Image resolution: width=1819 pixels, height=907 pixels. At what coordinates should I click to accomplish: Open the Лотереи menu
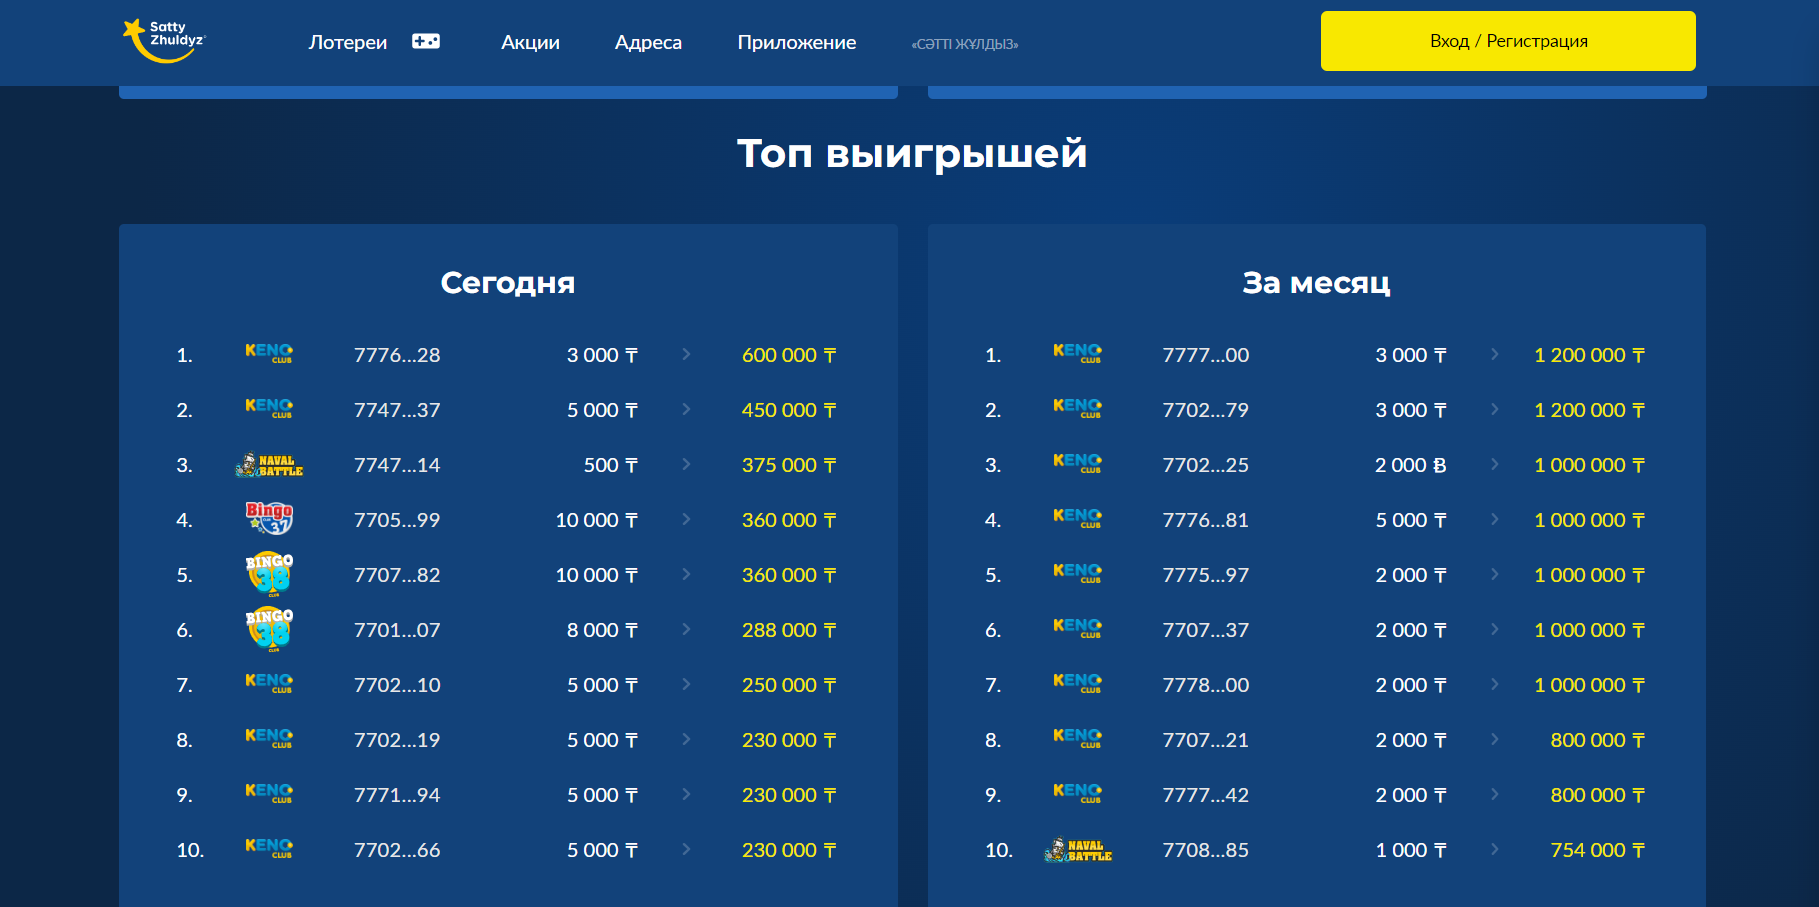(348, 42)
